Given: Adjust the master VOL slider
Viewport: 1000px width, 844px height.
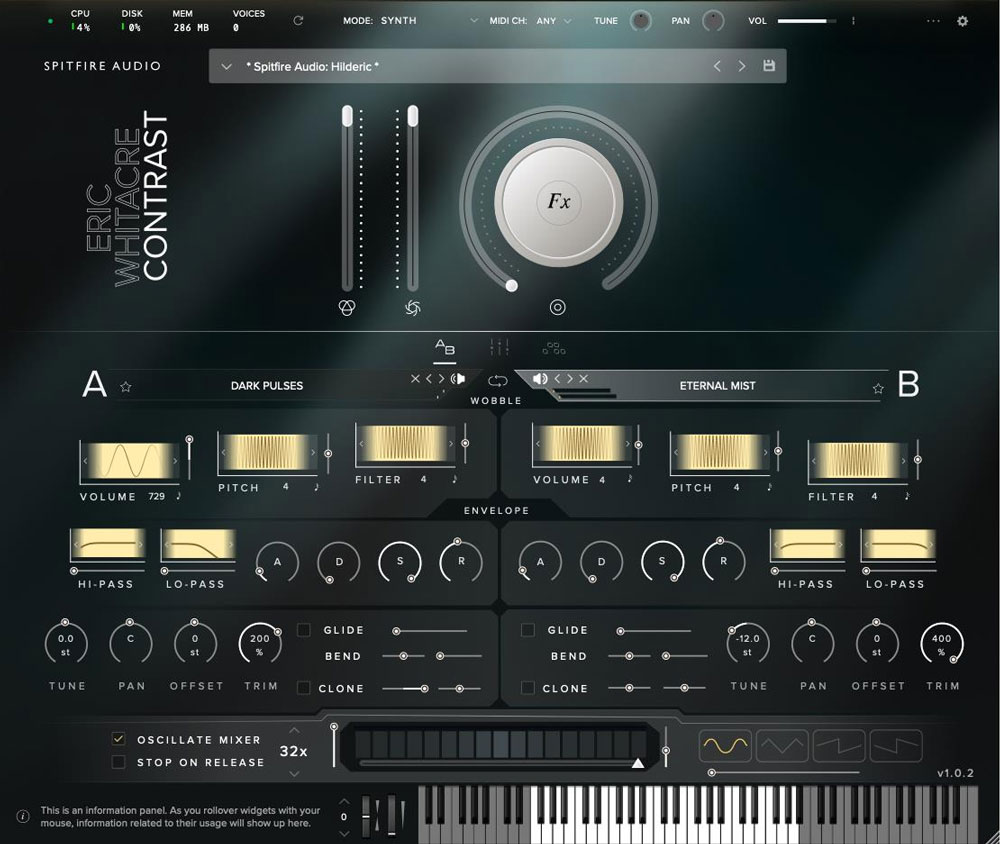Looking at the screenshot, I should [x=806, y=21].
